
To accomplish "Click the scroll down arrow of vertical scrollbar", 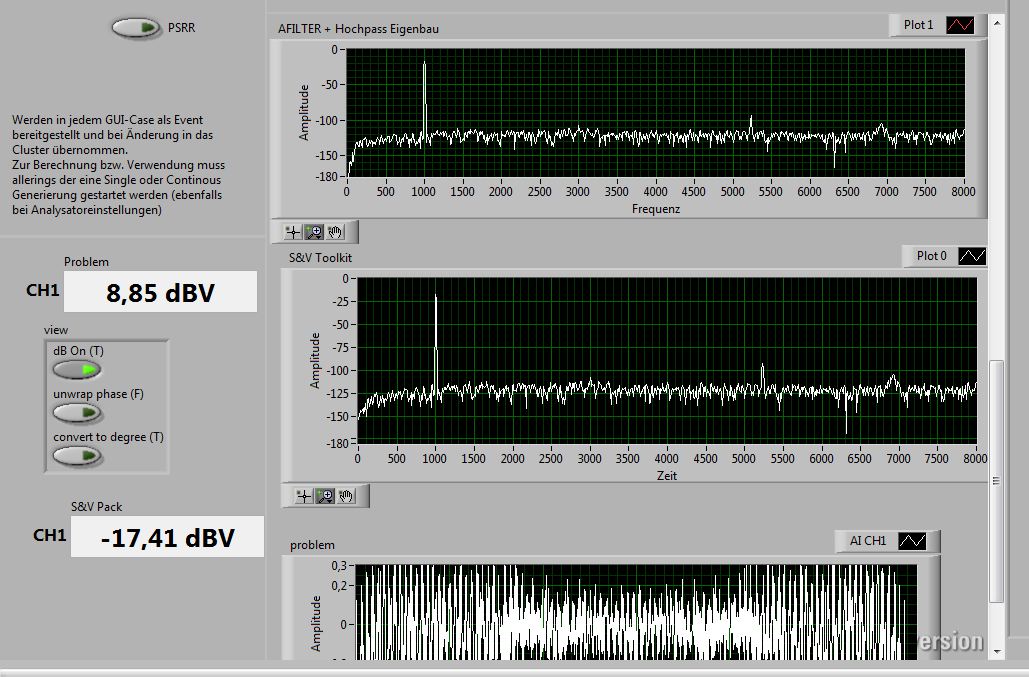I will (x=997, y=651).
